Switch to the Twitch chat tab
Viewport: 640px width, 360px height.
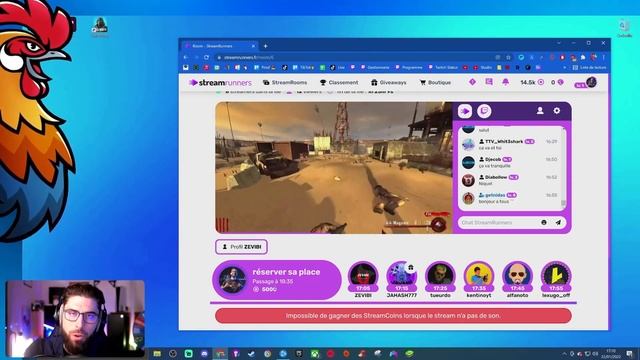click(484, 111)
